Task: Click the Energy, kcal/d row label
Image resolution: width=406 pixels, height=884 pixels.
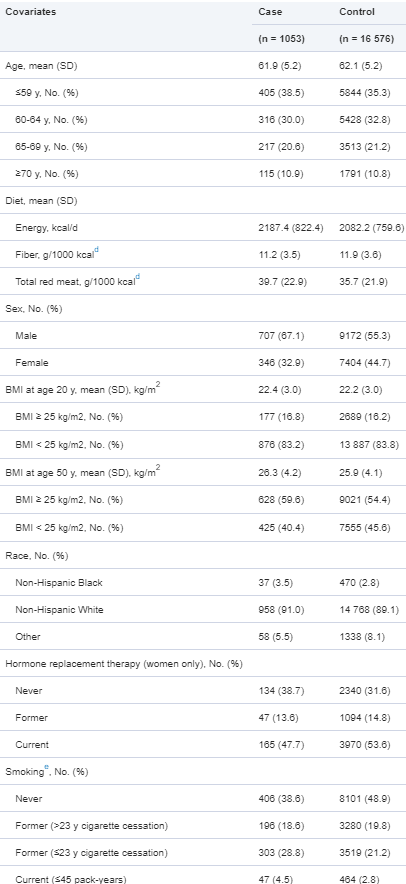Action: pos(46,228)
